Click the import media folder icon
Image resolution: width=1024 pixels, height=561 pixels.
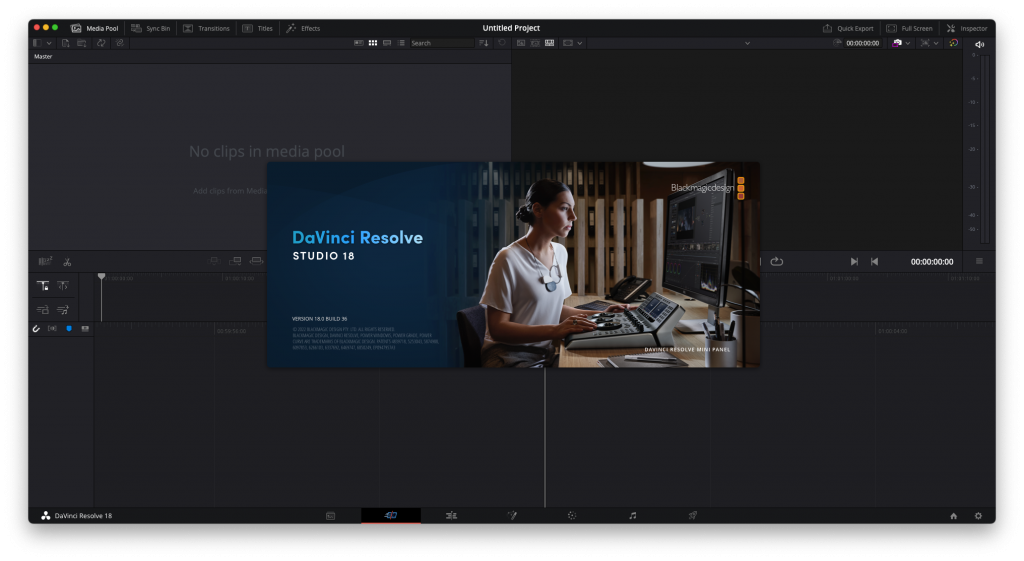(82, 43)
